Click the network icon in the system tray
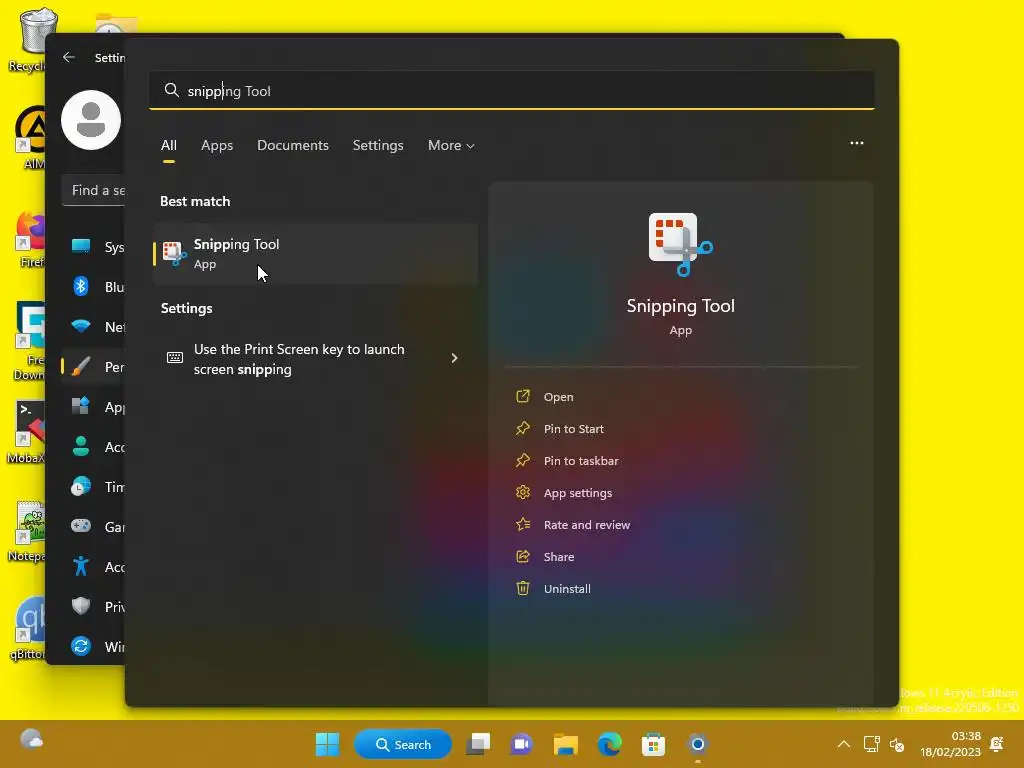Viewport: 1024px width, 768px height. [x=871, y=744]
